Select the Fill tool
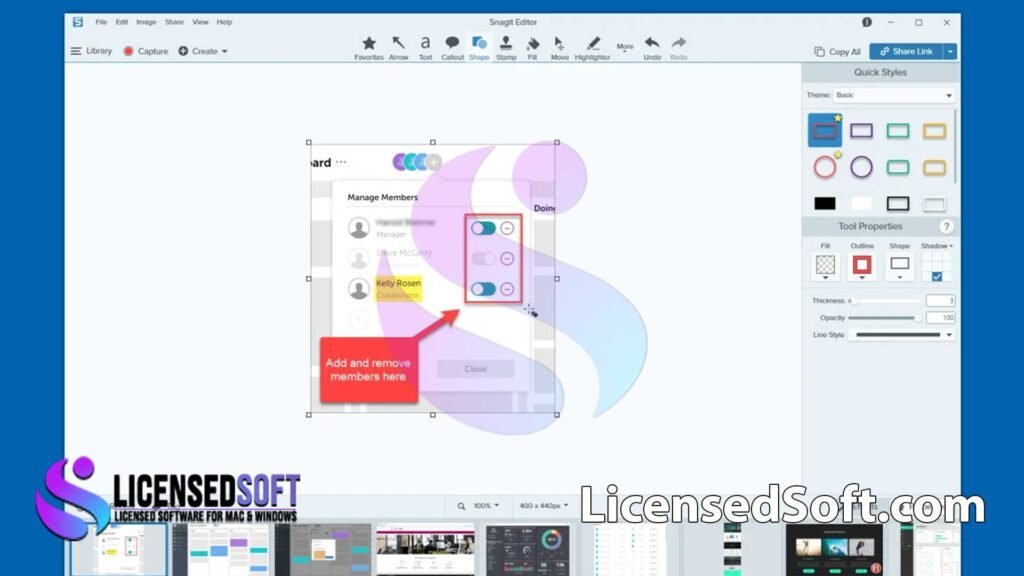The width and height of the screenshot is (1024, 576). pyautogui.click(x=532, y=48)
